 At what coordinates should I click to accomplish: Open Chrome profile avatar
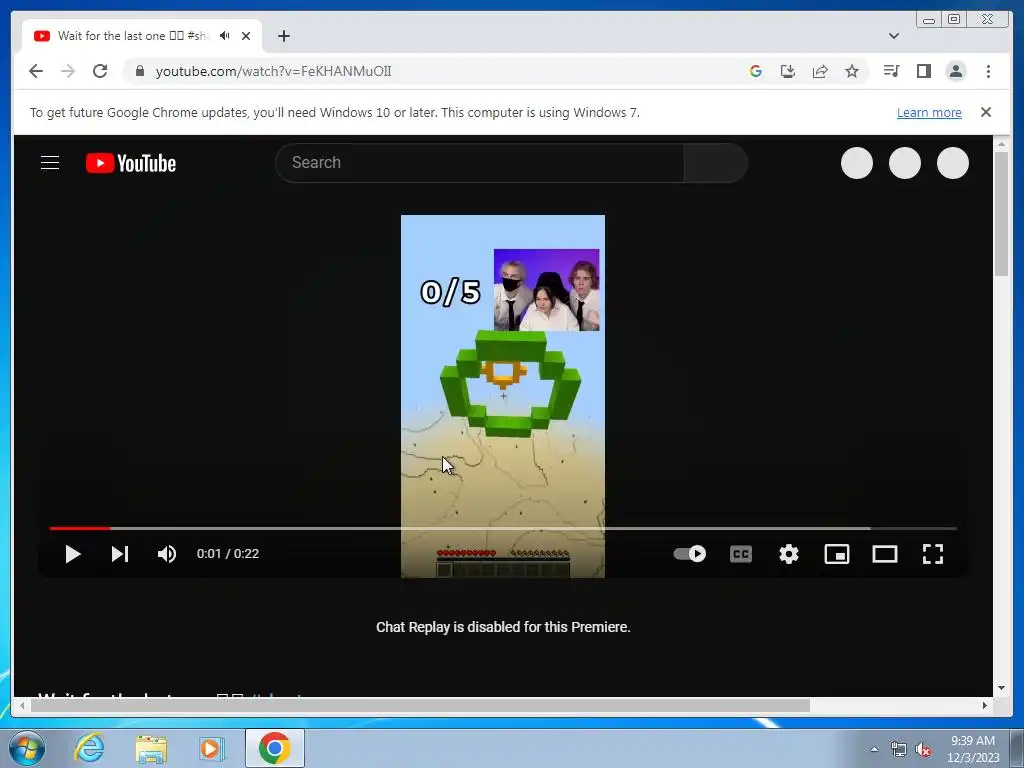click(955, 71)
